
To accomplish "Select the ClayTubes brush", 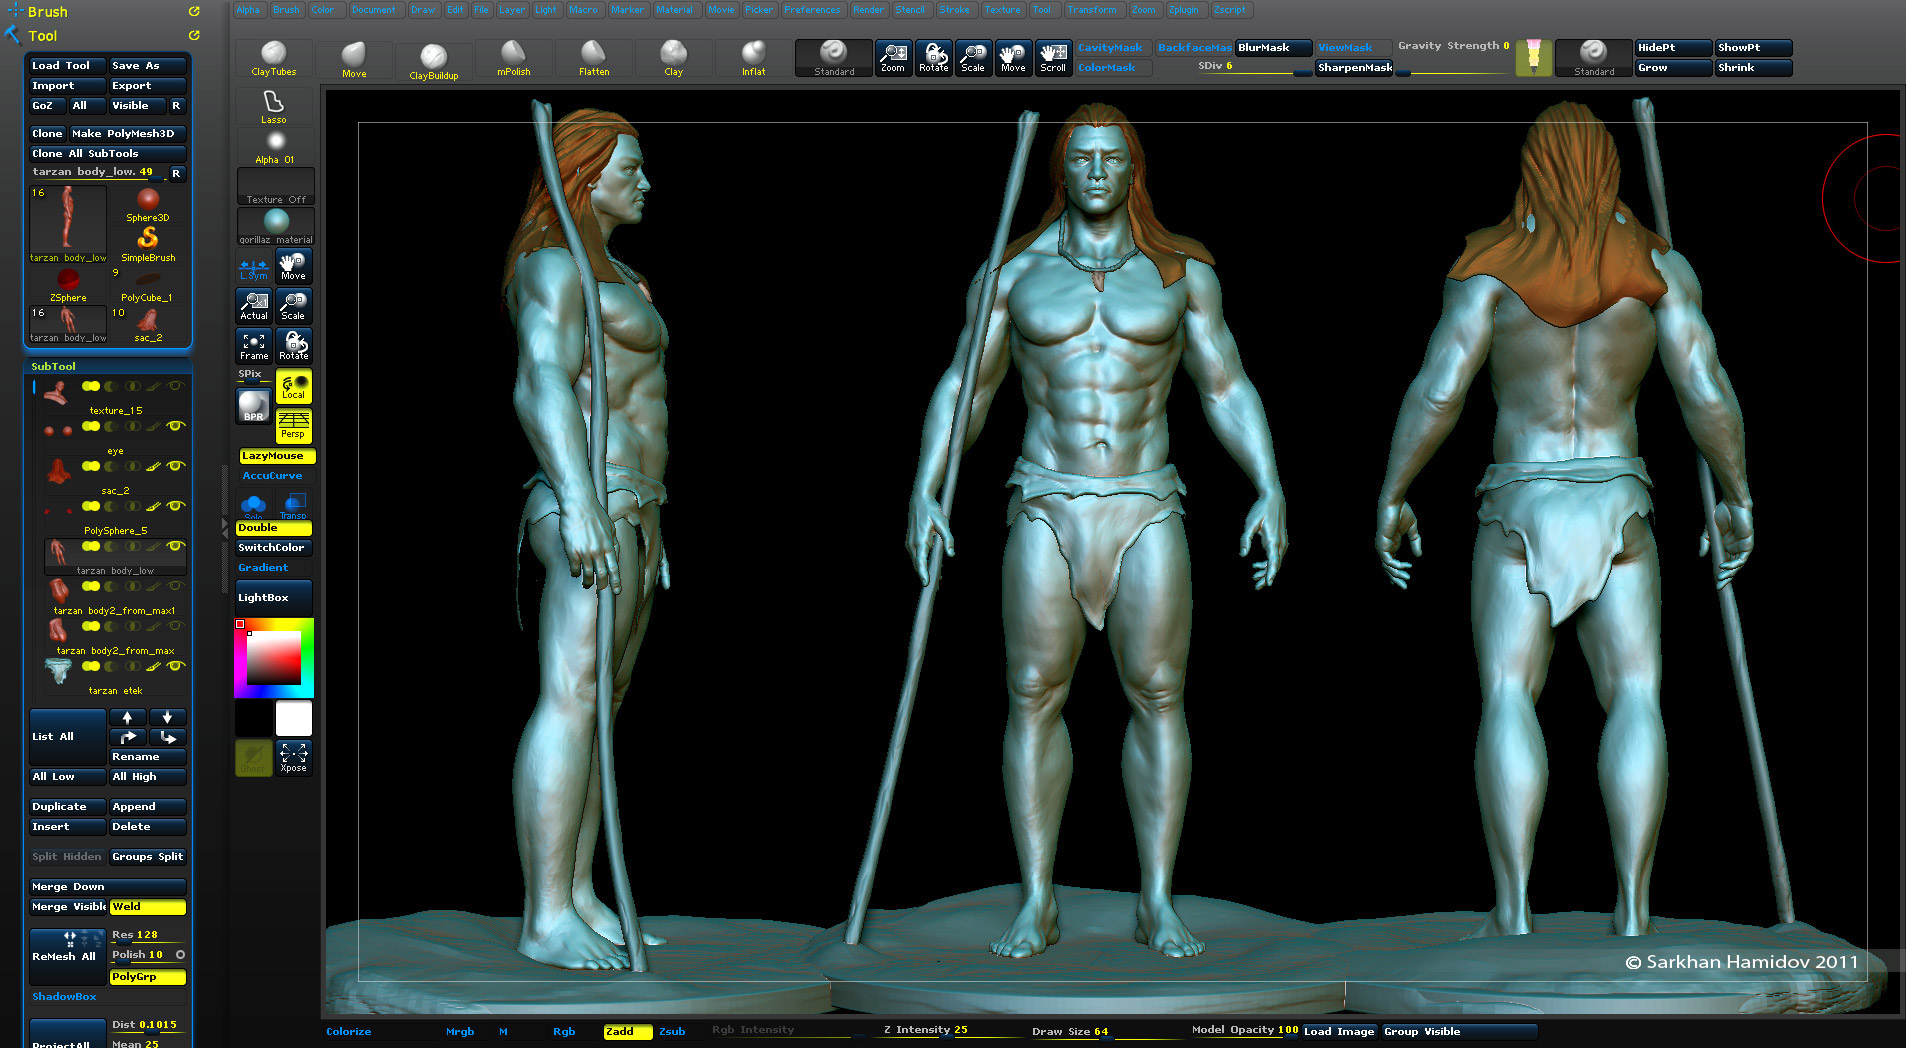I will pyautogui.click(x=274, y=59).
